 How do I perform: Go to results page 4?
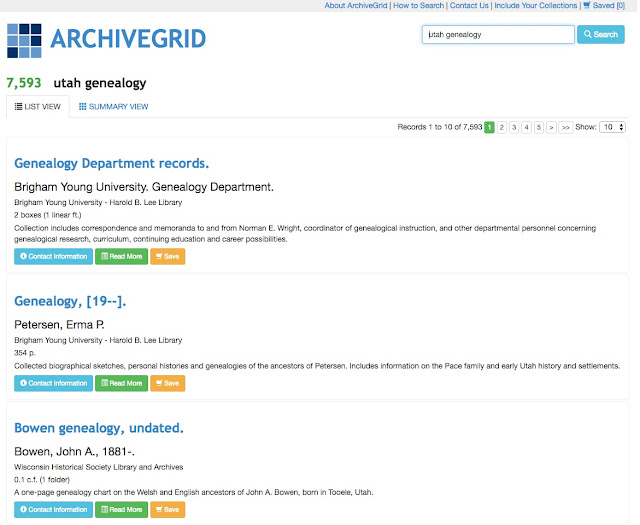[527, 127]
